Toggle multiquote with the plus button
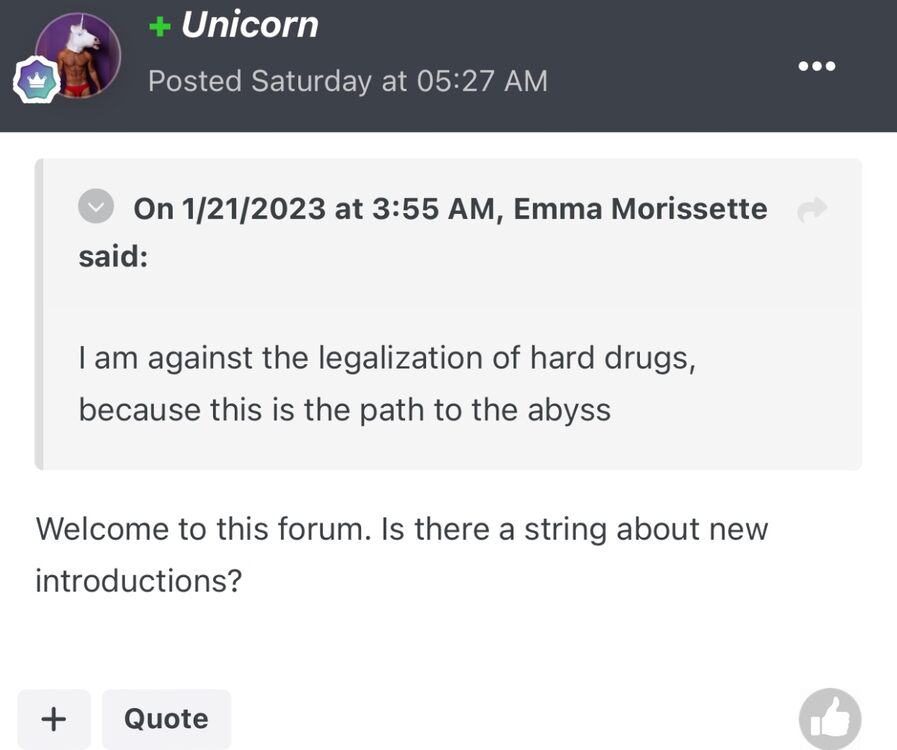Image resolution: width=897 pixels, height=750 pixels. click(x=54, y=718)
